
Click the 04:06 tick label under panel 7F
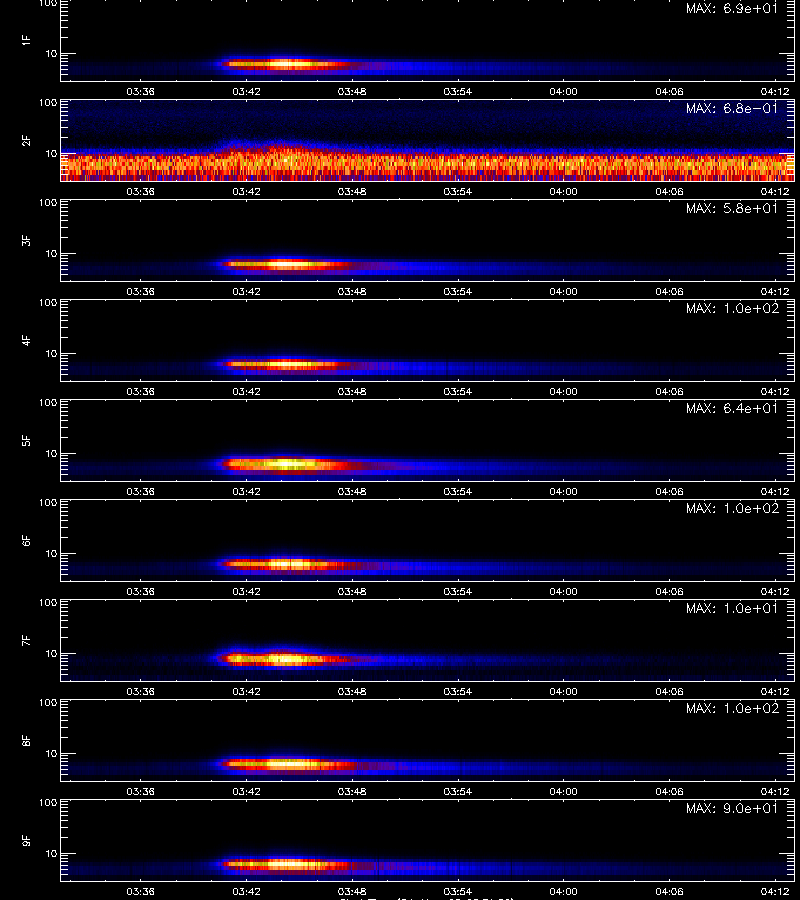pos(669,692)
